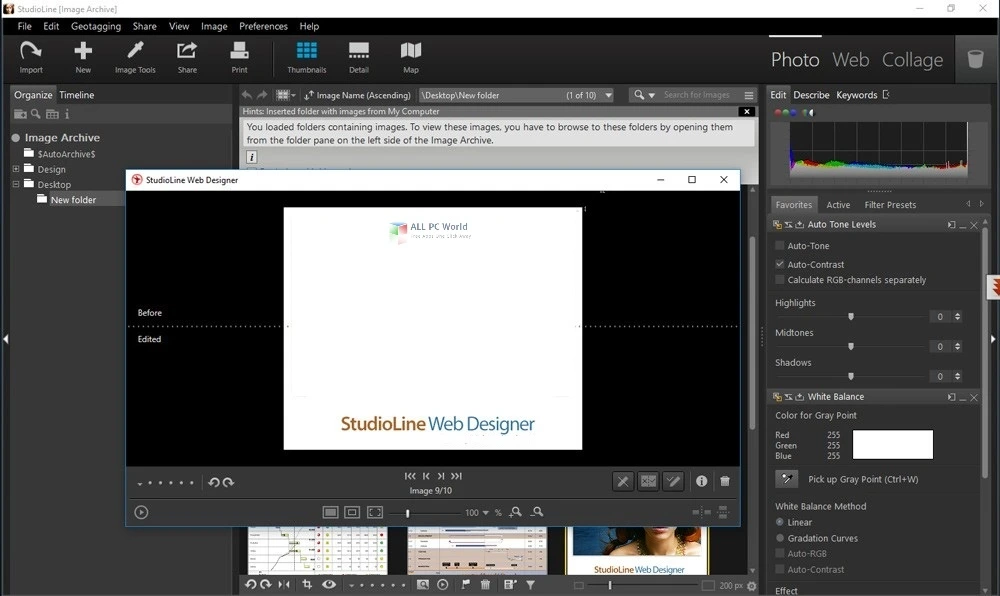Click the trash bin icon beside Collage
Screen dimensions: 1000x596
point(975,59)
